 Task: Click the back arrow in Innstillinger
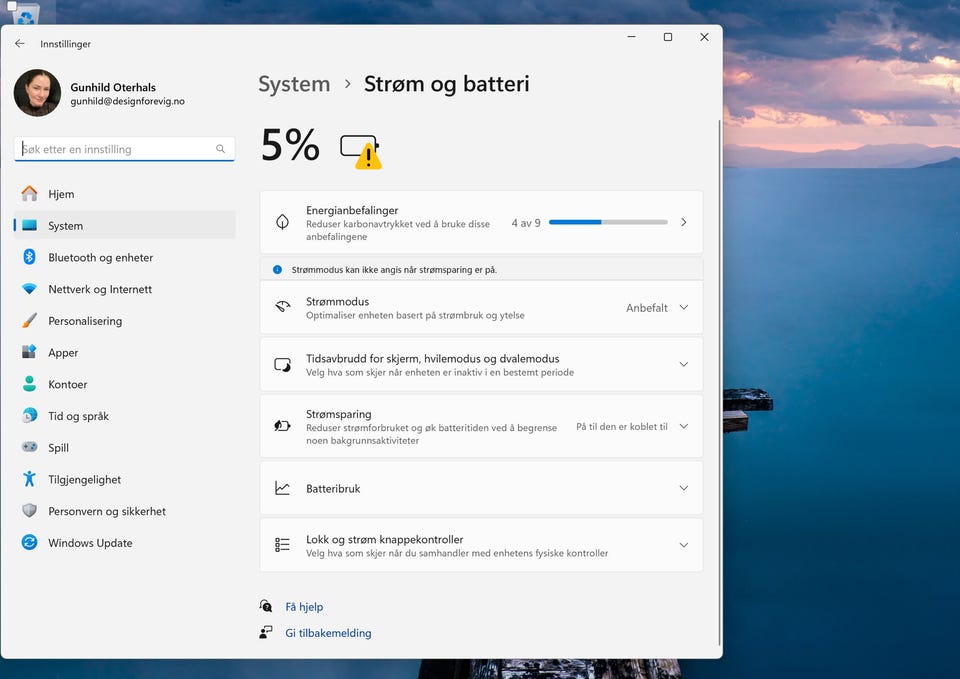(x=20, y=44)
